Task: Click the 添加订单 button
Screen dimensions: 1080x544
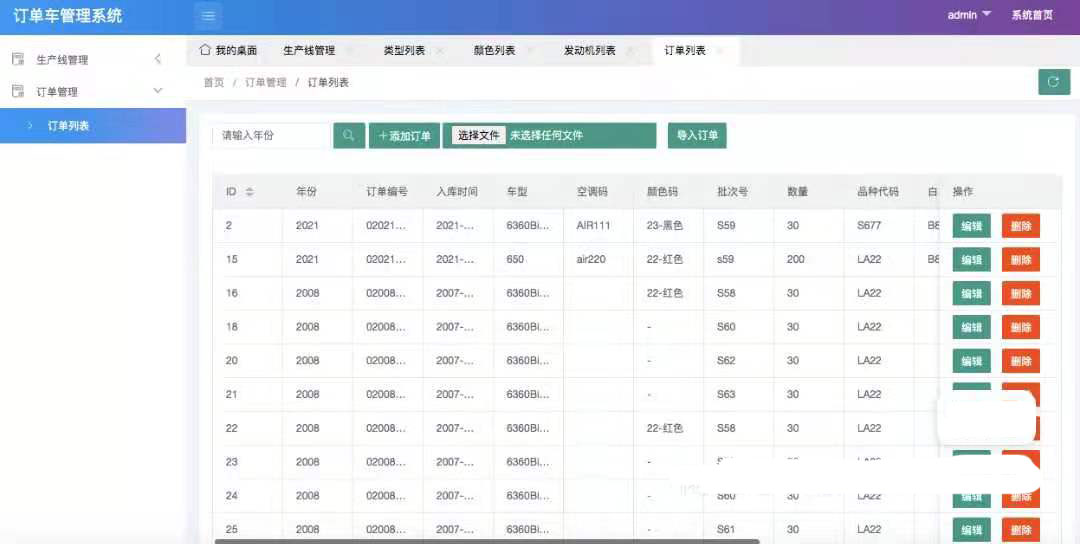Action: point(404,136)
